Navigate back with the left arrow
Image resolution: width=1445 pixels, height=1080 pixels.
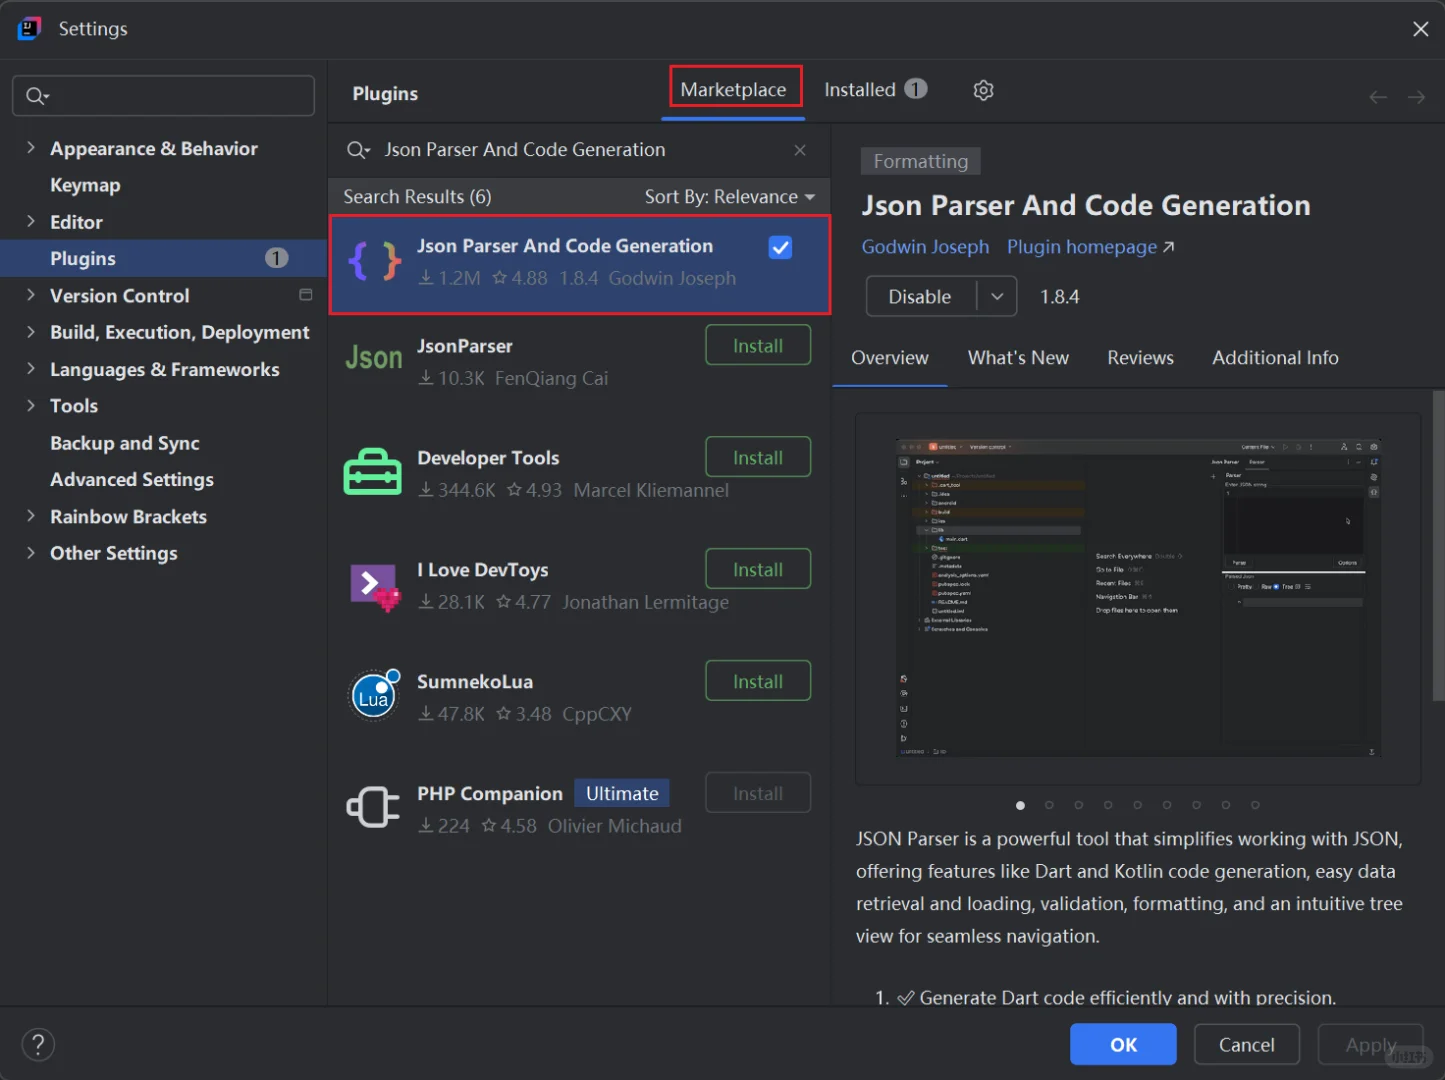coord(1378,97)
